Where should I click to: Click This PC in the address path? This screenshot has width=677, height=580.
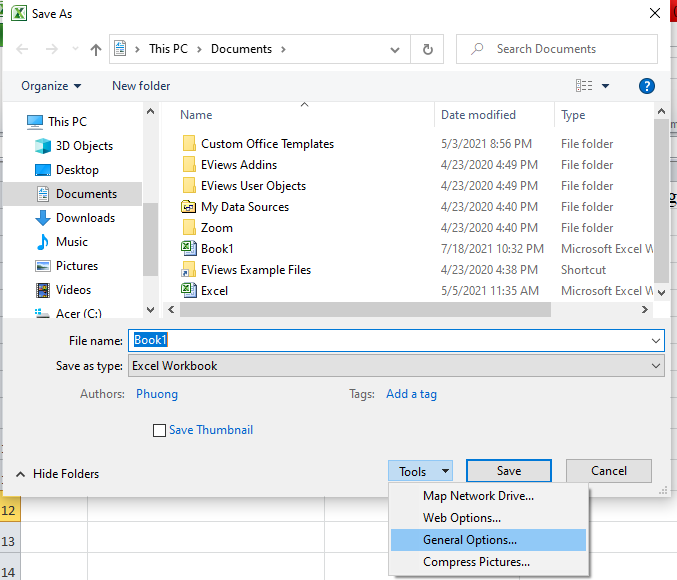(168, 49)
